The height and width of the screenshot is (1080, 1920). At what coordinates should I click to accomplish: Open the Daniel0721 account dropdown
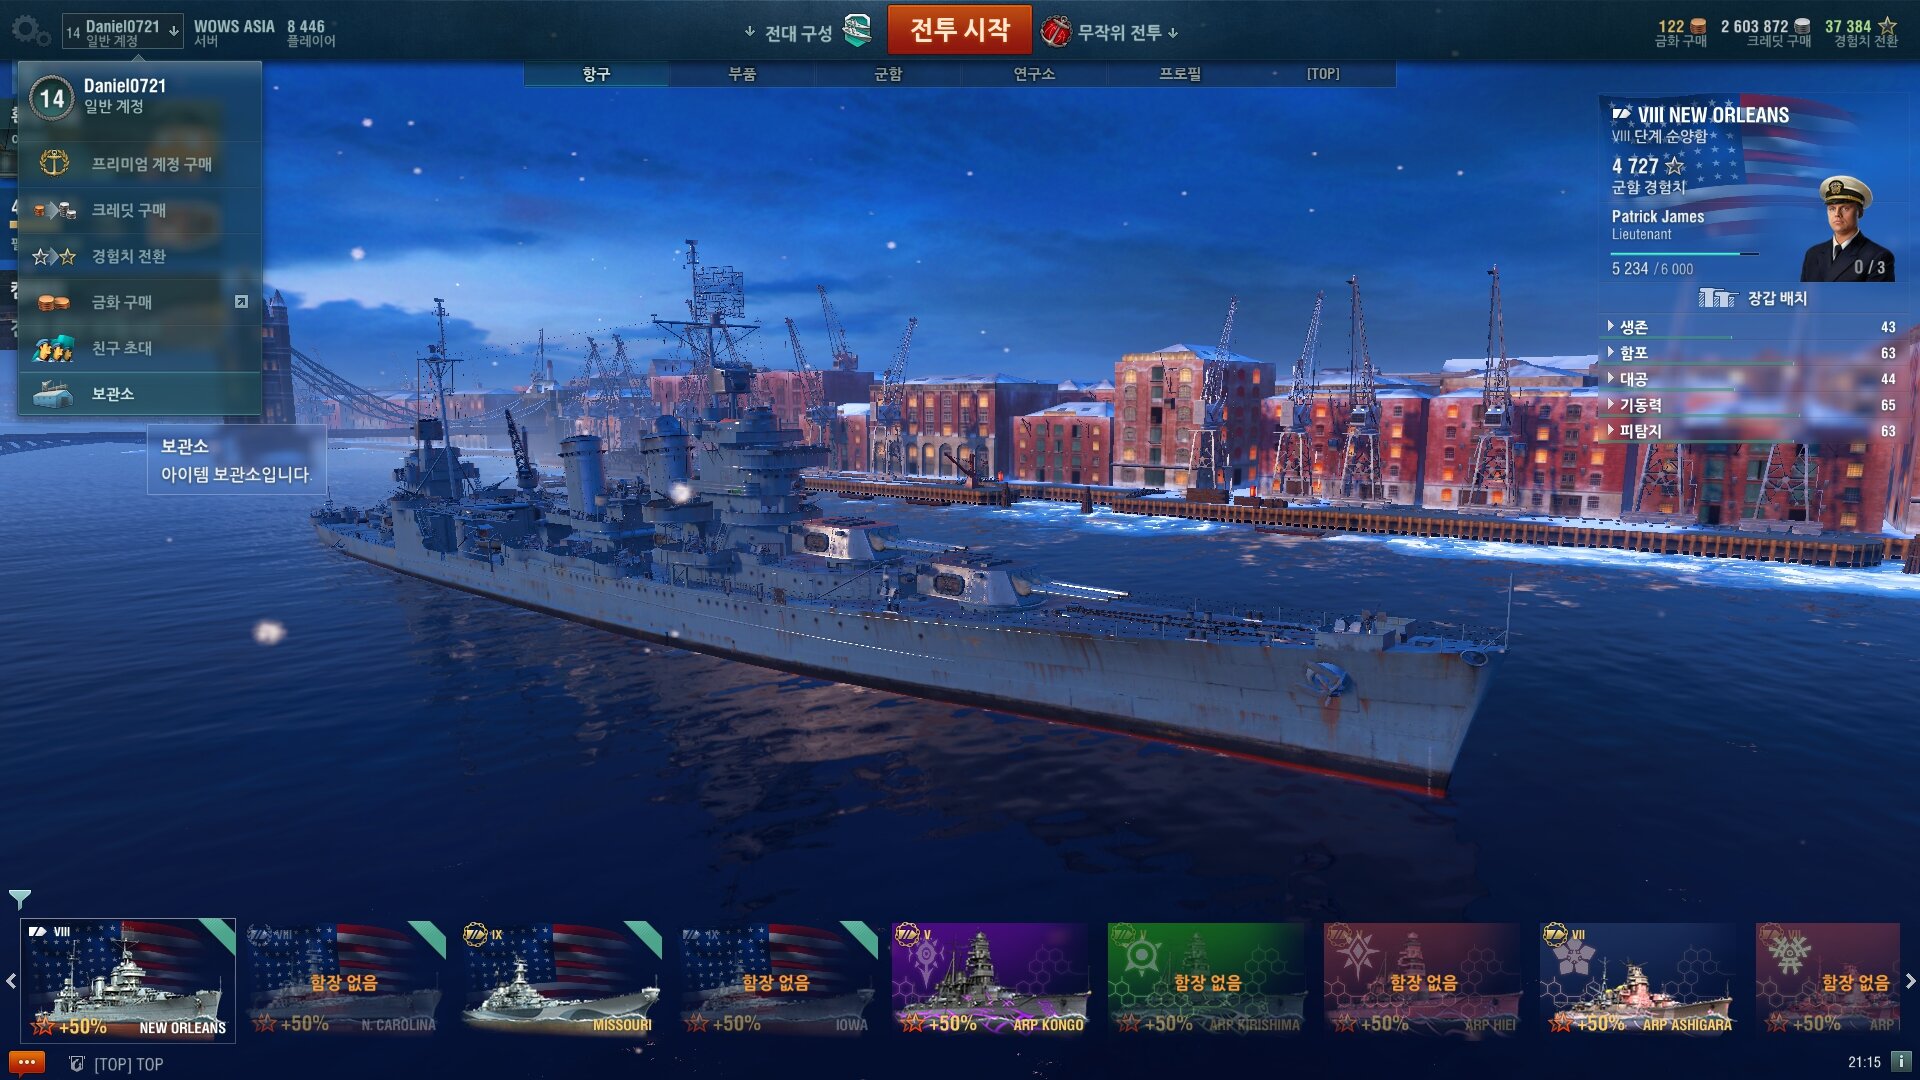tap(123, 32)
